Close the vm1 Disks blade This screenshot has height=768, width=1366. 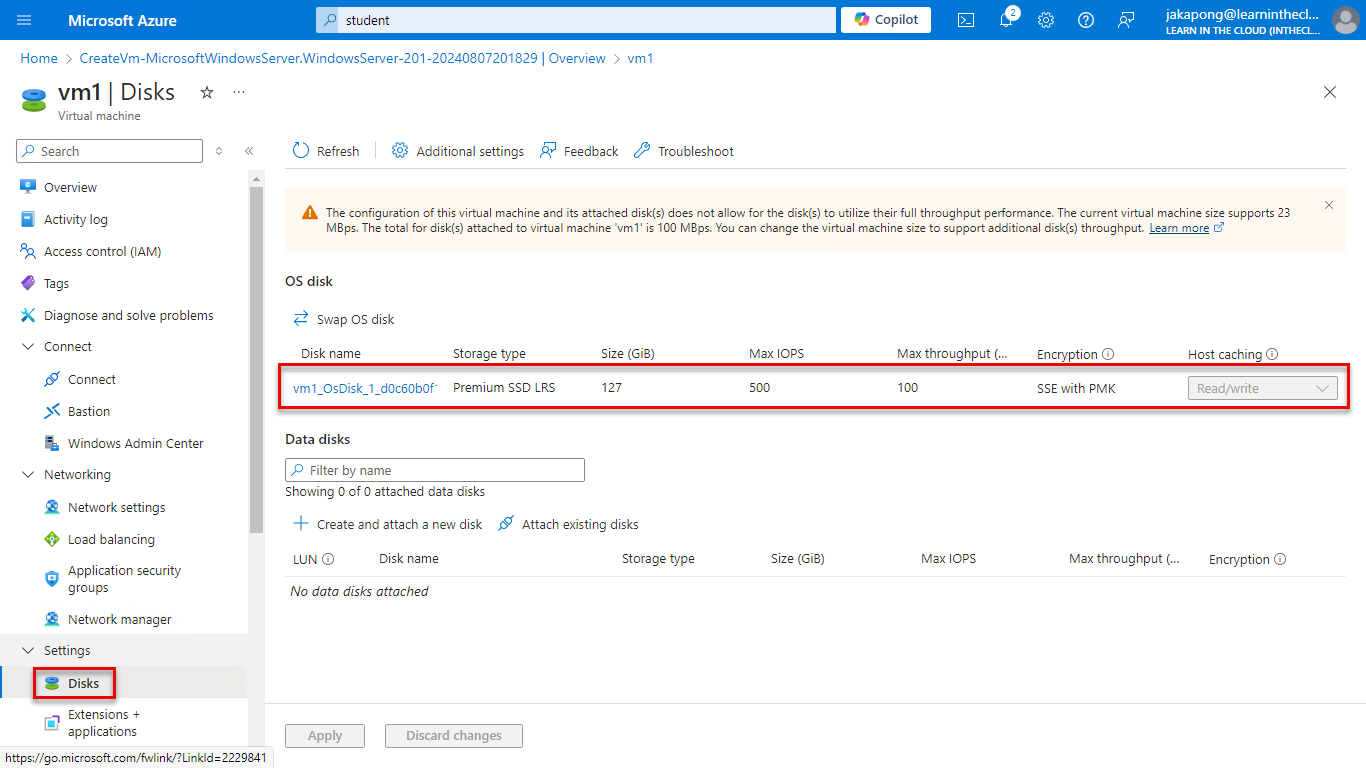click(x=1330, y=92)
